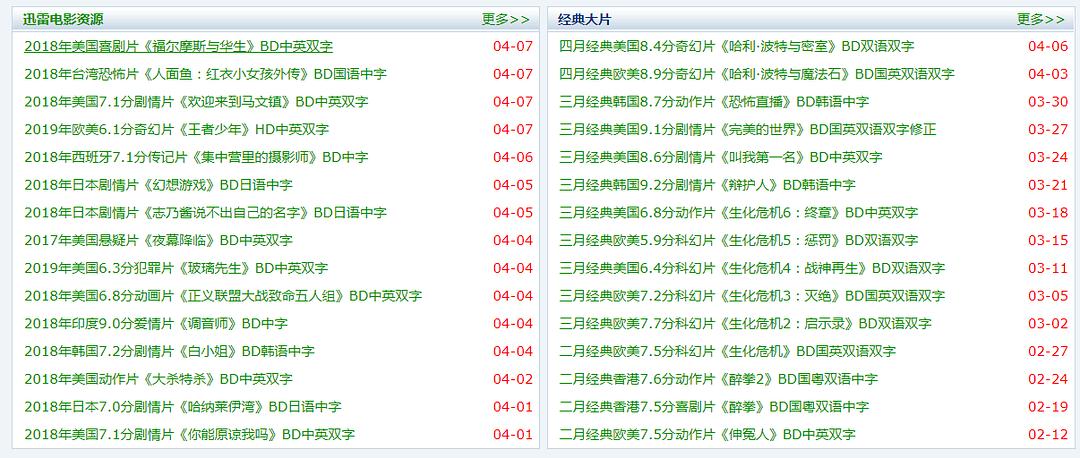Open 《叫我第一名》 BD中英双字 link
The width and height of the screenshot is (1080, 458).
tap(721, 157)
